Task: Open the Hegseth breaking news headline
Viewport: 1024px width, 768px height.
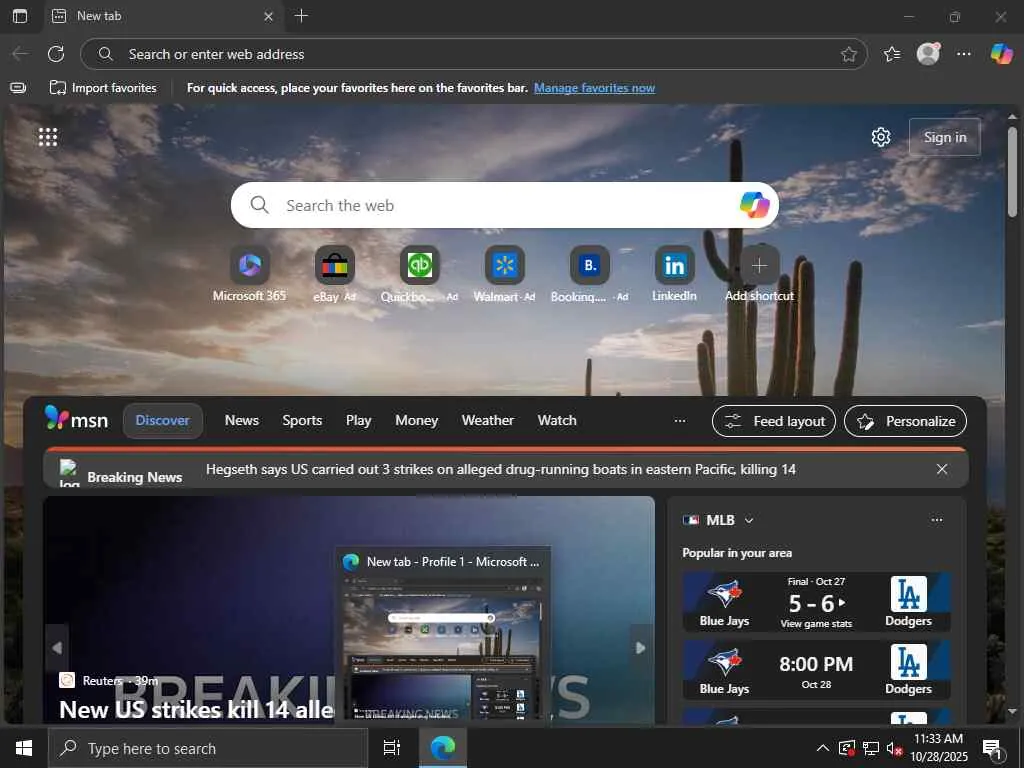Action: (501, 469)
